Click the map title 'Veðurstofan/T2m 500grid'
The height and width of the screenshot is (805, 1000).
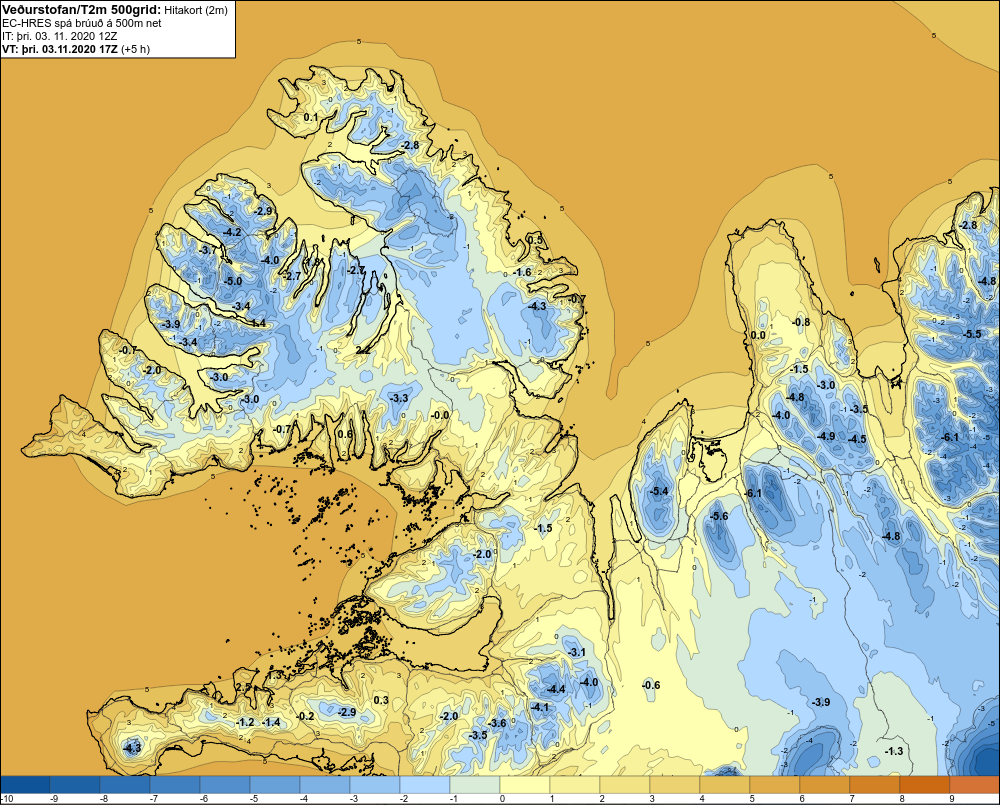point(81,10)
